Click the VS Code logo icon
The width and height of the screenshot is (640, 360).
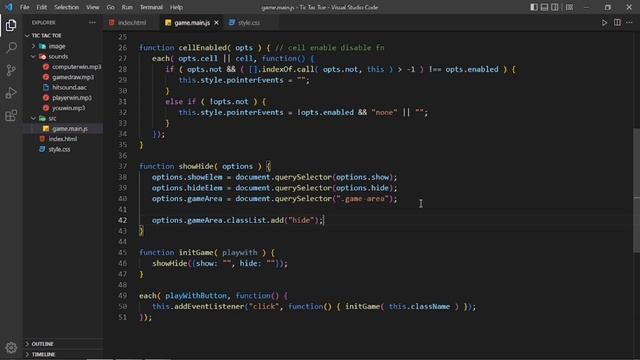pyautogui.click(x=9, y=7)
